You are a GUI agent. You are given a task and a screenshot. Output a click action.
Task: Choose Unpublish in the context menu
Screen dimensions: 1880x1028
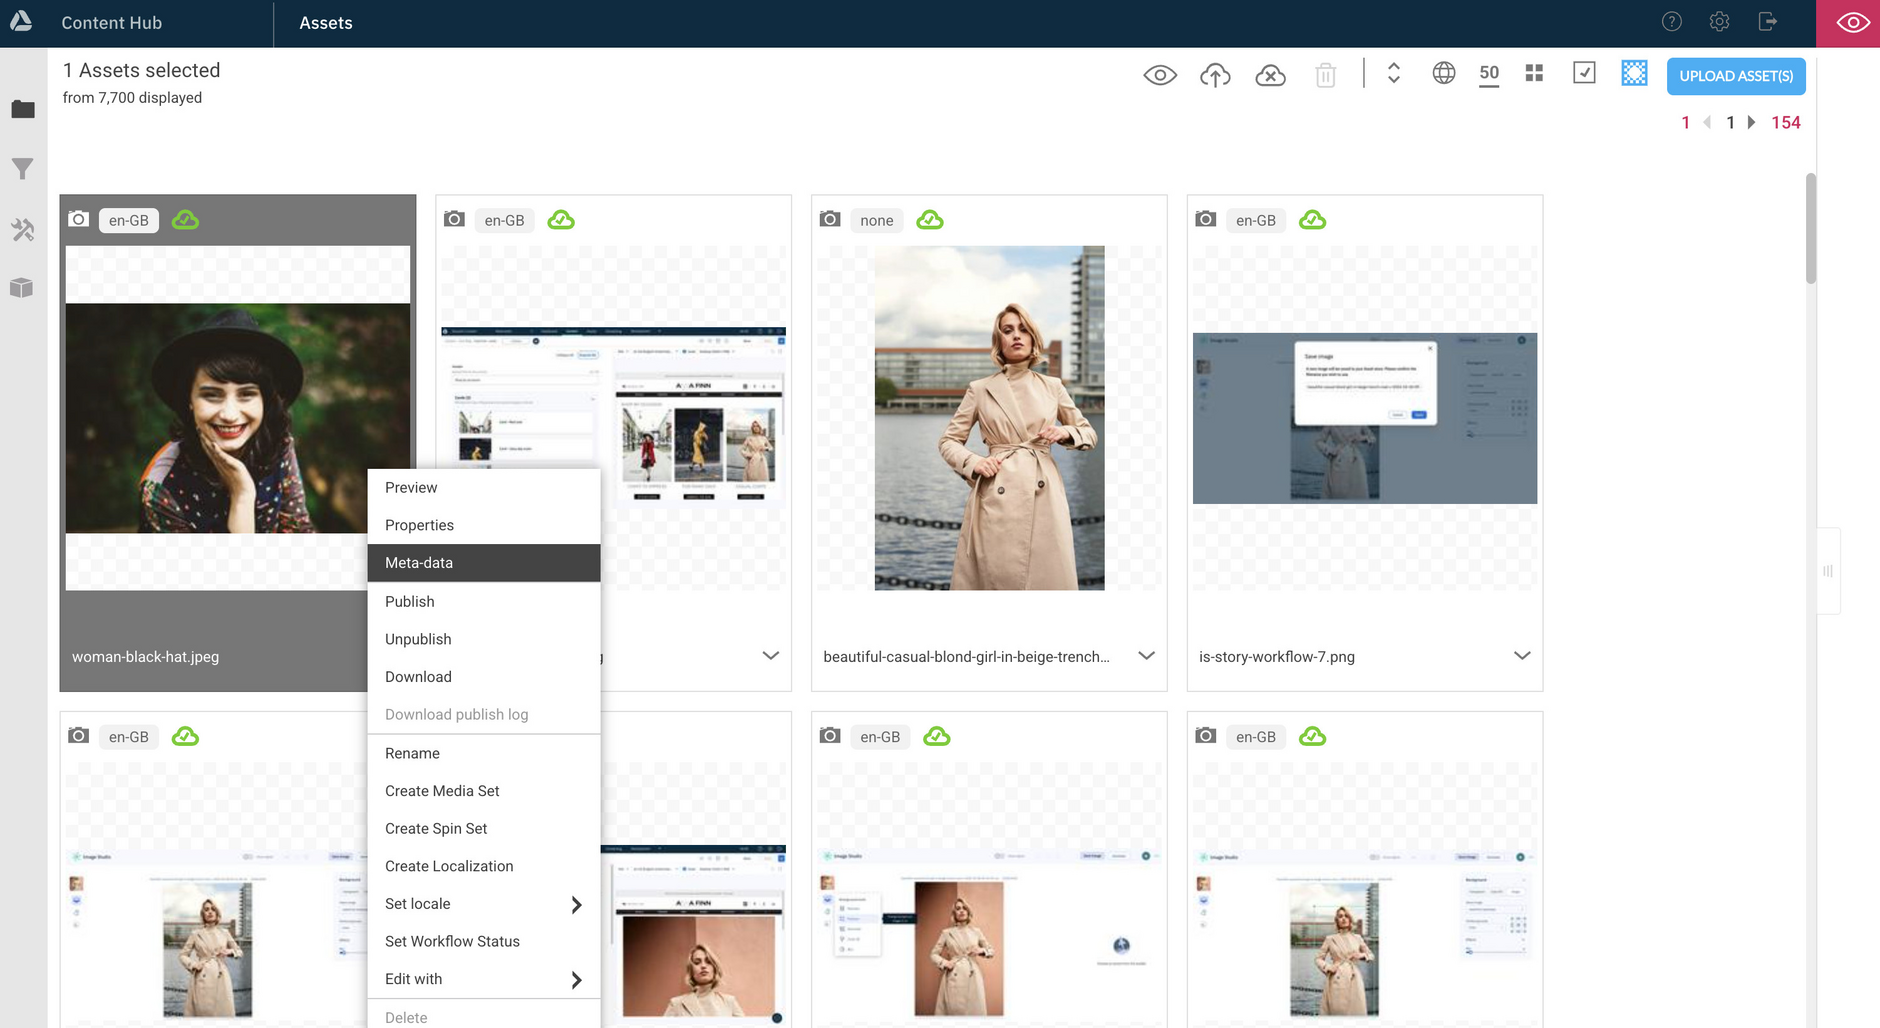pos(484,639)
